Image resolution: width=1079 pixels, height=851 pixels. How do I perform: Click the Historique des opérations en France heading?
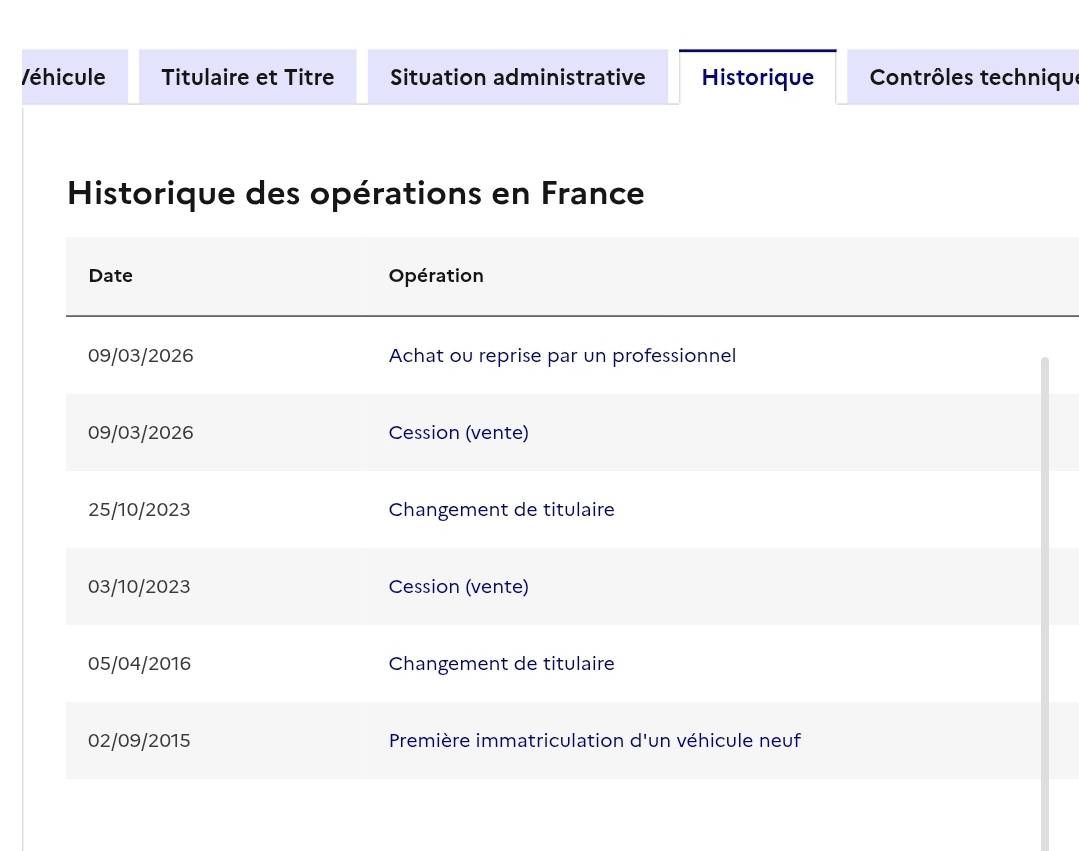click(355, 193)
